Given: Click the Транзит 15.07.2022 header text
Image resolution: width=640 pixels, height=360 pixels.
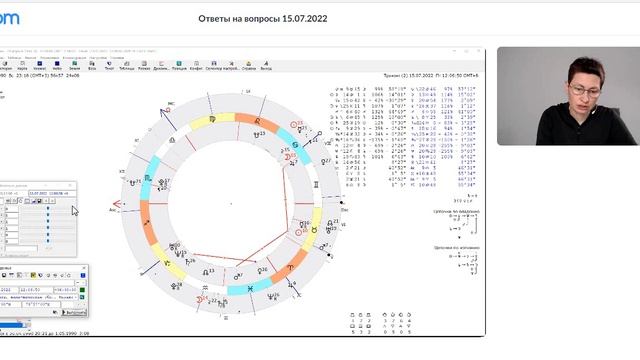Looking at the screenshot, I should (431, 76).
